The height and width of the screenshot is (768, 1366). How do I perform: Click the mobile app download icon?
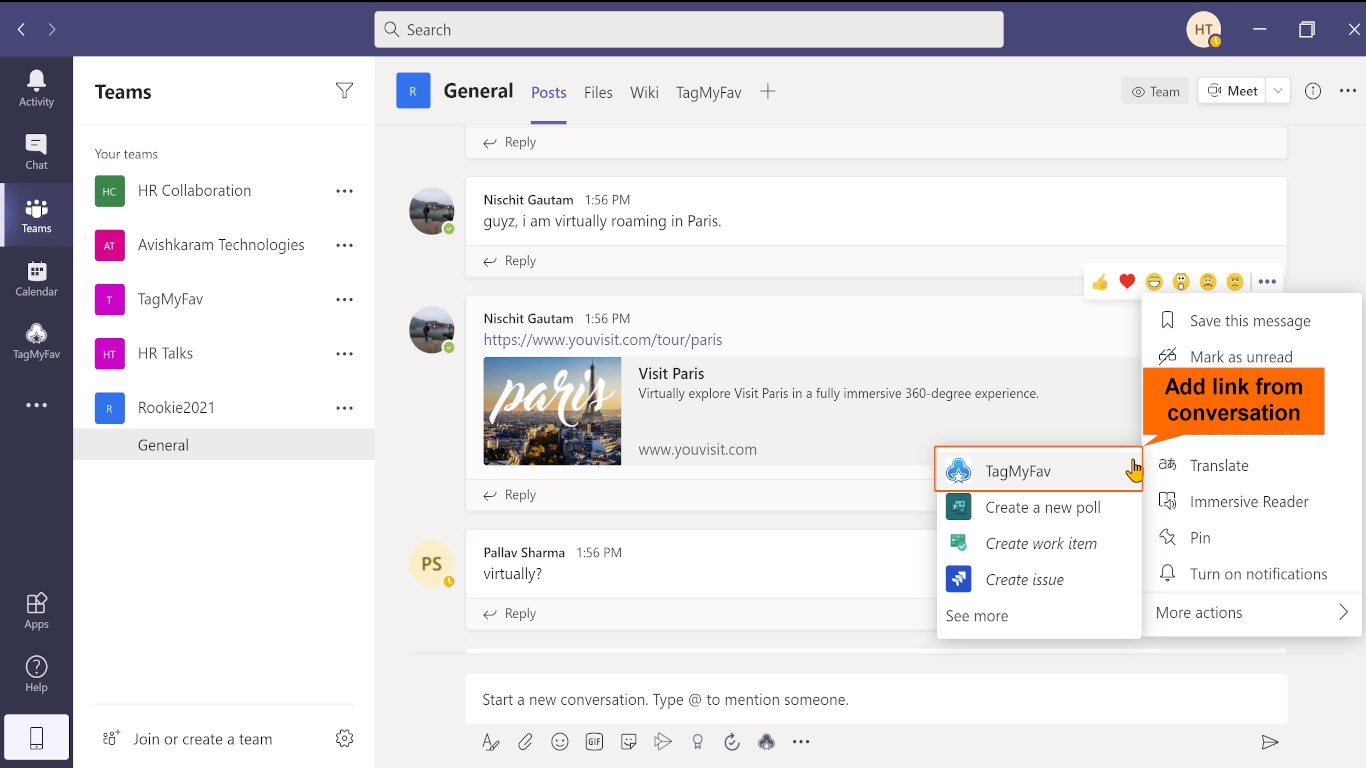36,738
